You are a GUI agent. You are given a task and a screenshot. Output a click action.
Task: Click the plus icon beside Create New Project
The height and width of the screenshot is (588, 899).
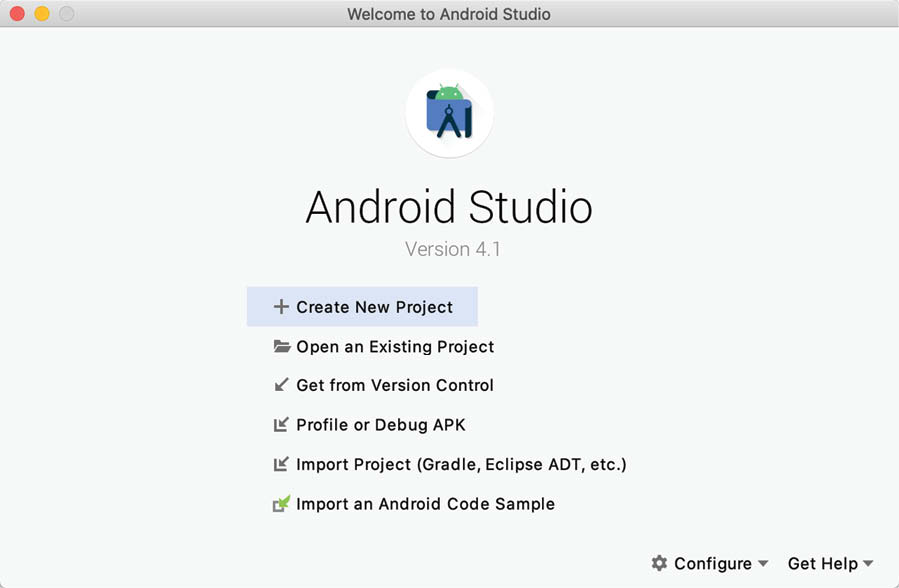(x=281, y=307)
